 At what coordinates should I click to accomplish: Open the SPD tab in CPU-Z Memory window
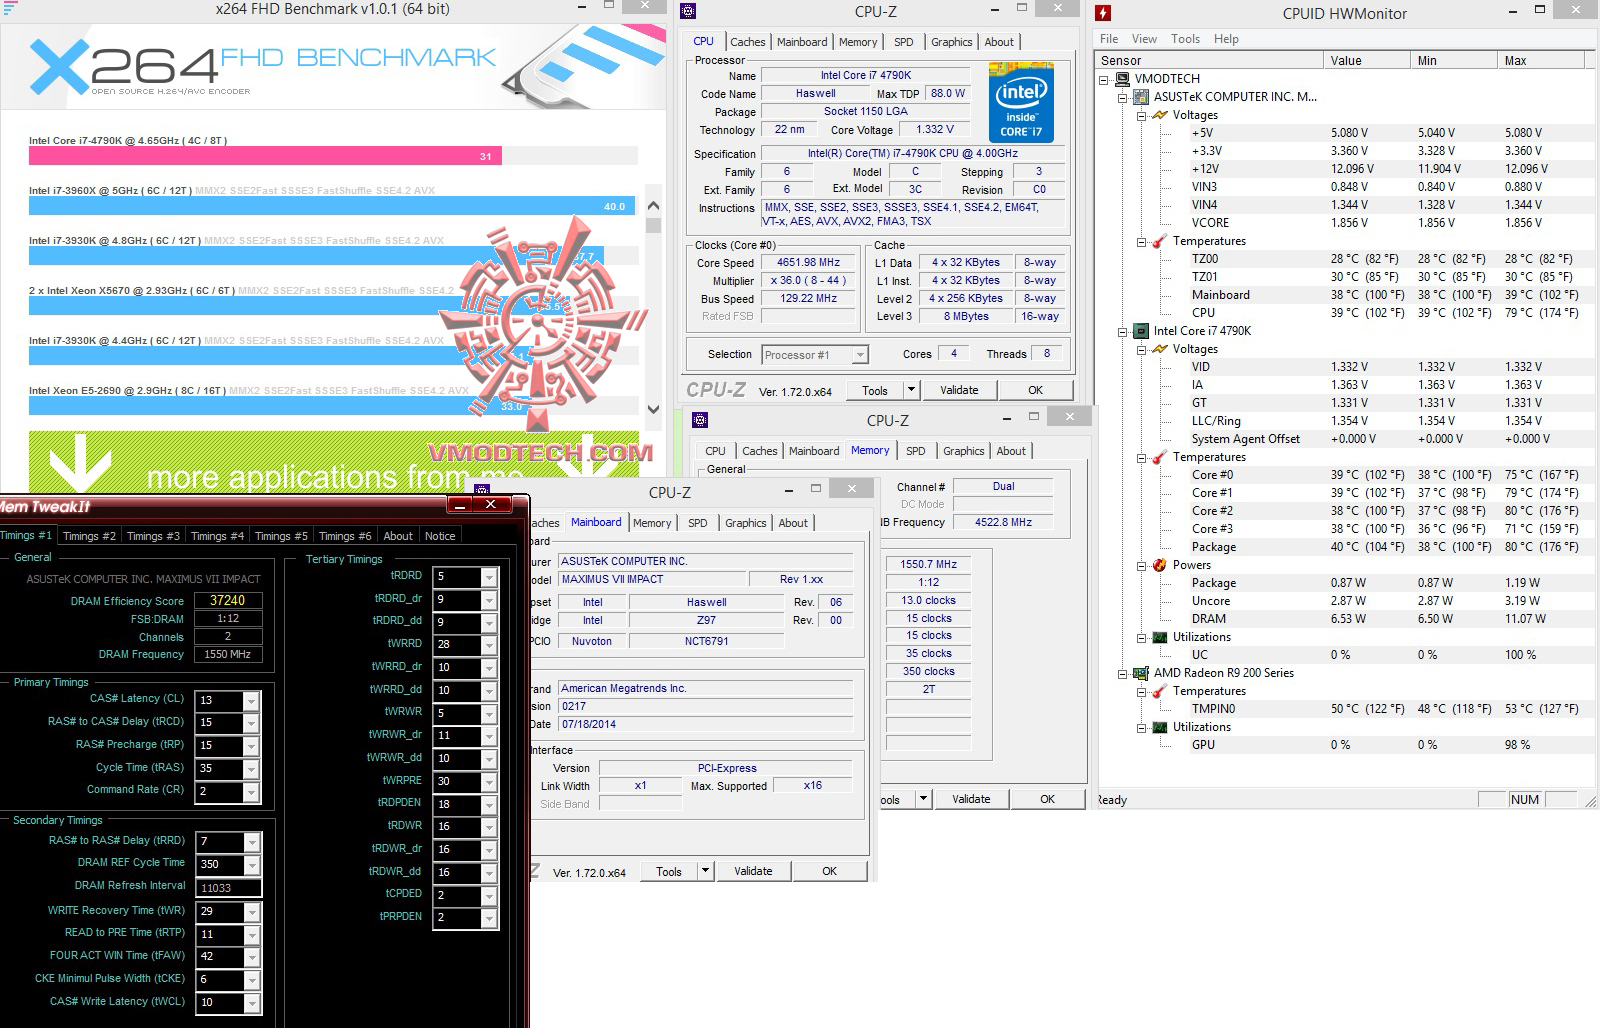pyautogui.click(x=916, y=451)
